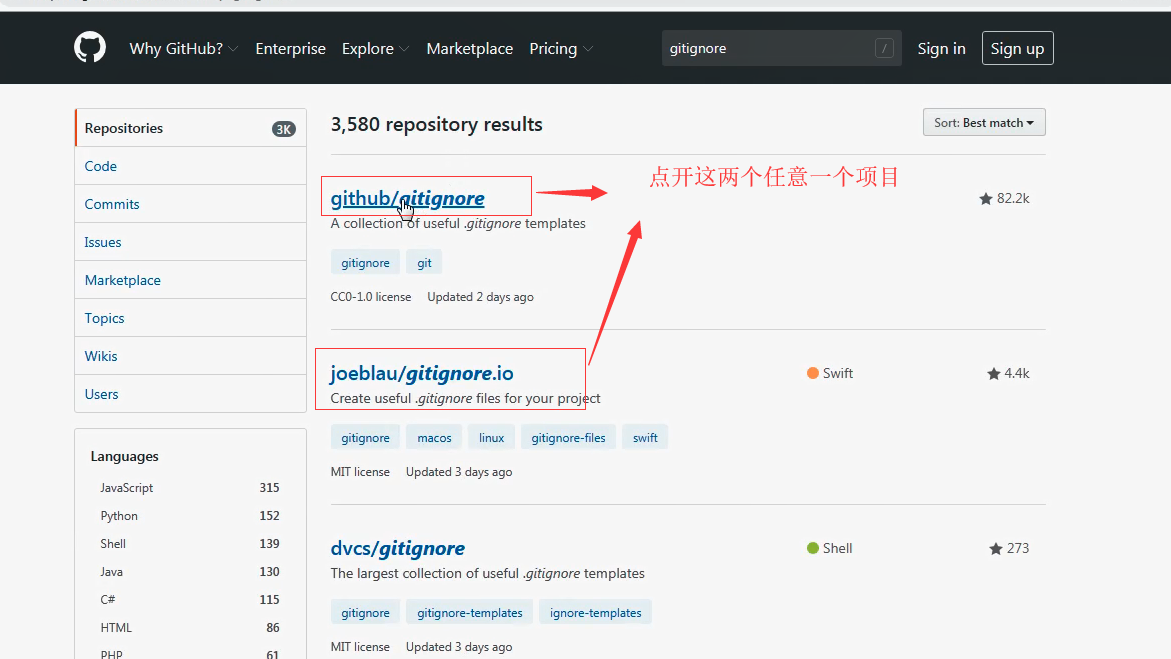This screenshot has height=659, width=1171.
Task: Click the macos topic tag
Action: tap(434, 438)
